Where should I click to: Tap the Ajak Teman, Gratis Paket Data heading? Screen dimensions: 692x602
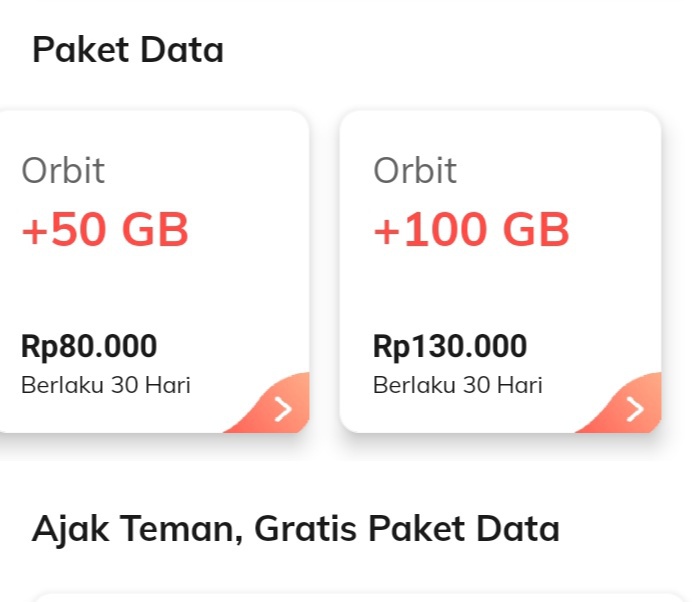tap(295, 528)
